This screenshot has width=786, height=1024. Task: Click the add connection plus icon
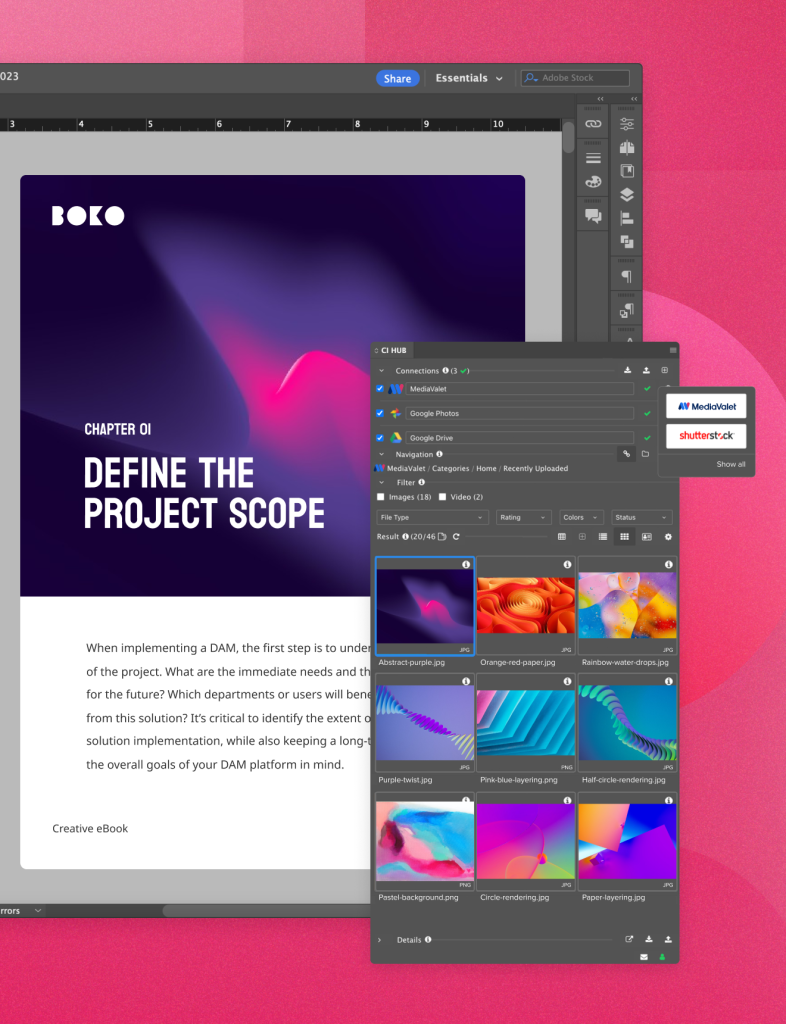(x=665, y=370)
